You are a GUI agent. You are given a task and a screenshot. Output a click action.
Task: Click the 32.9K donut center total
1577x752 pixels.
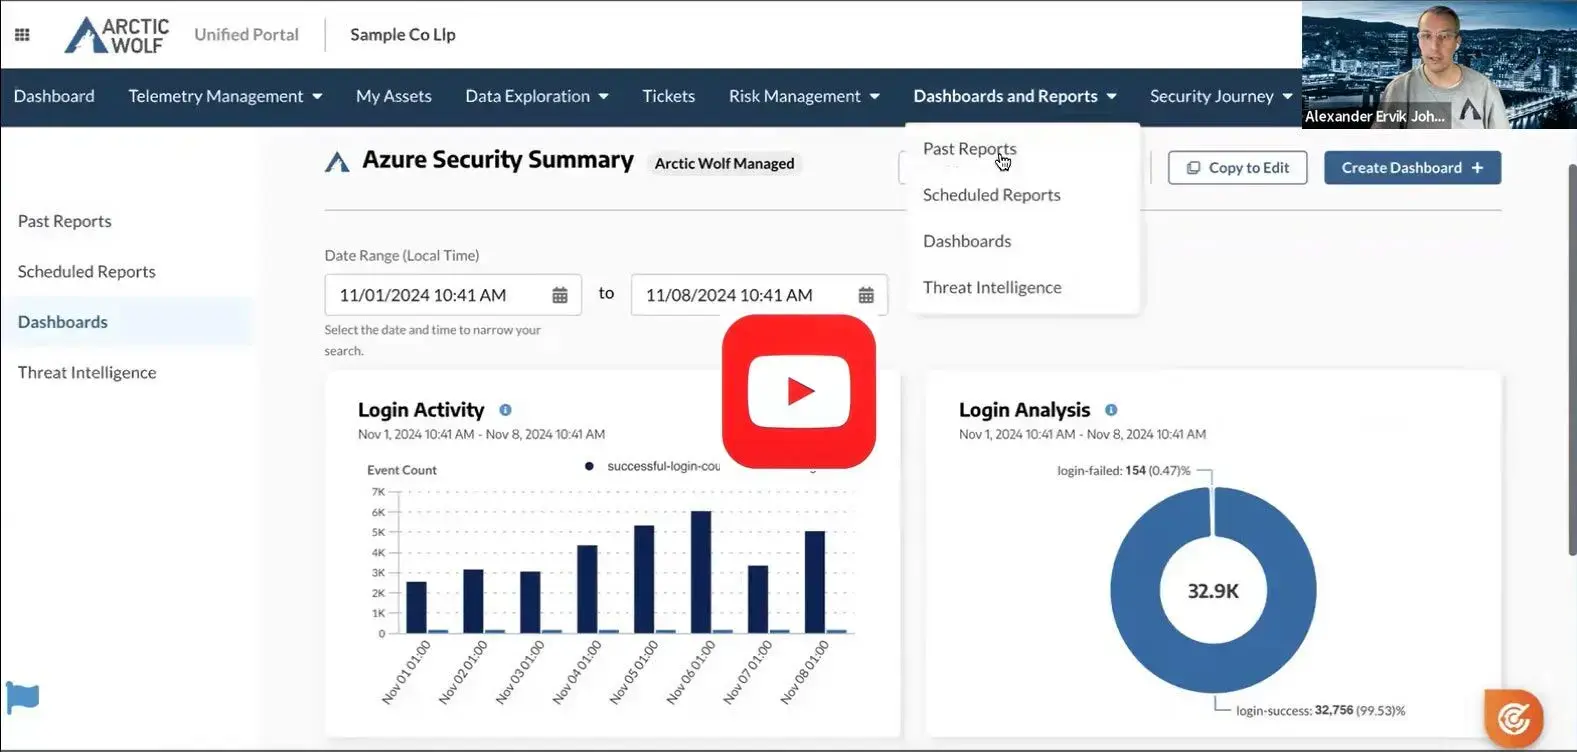pos(1213,591)
